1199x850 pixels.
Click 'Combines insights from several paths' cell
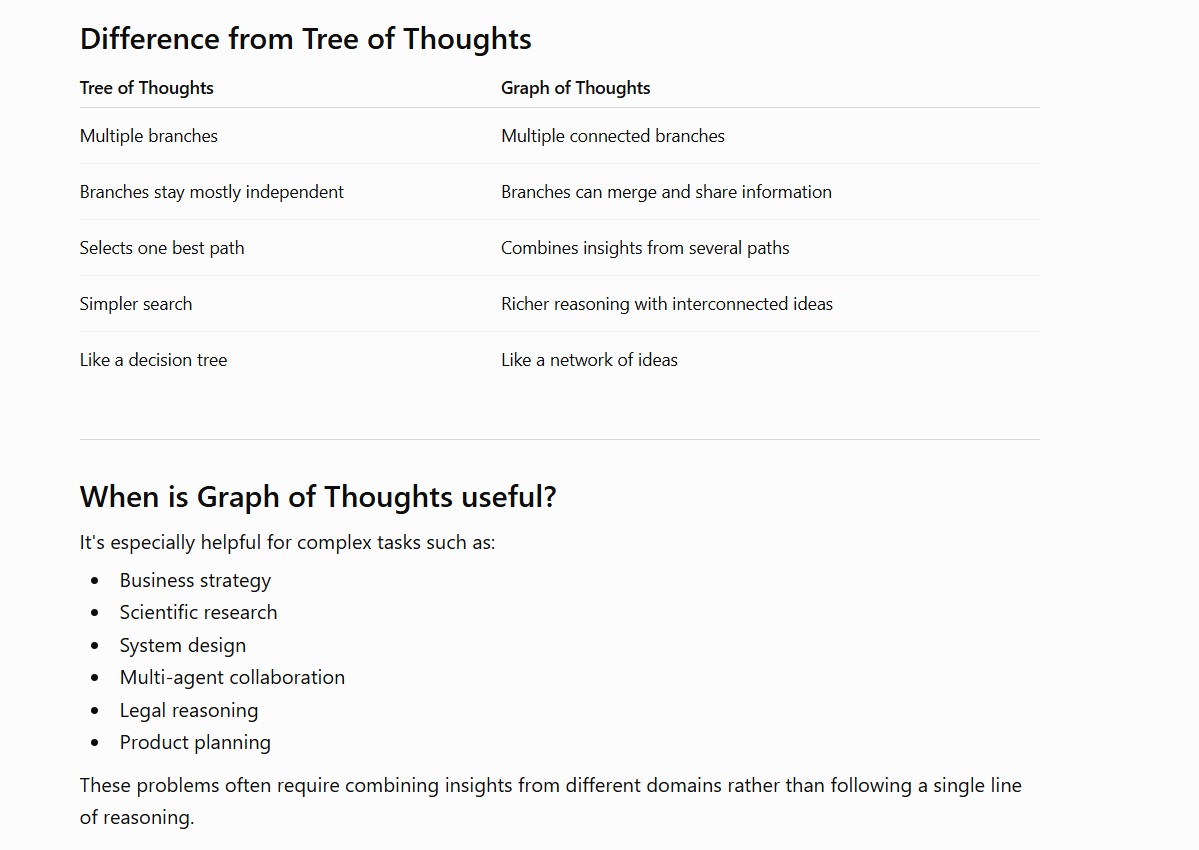pos(645,248)
